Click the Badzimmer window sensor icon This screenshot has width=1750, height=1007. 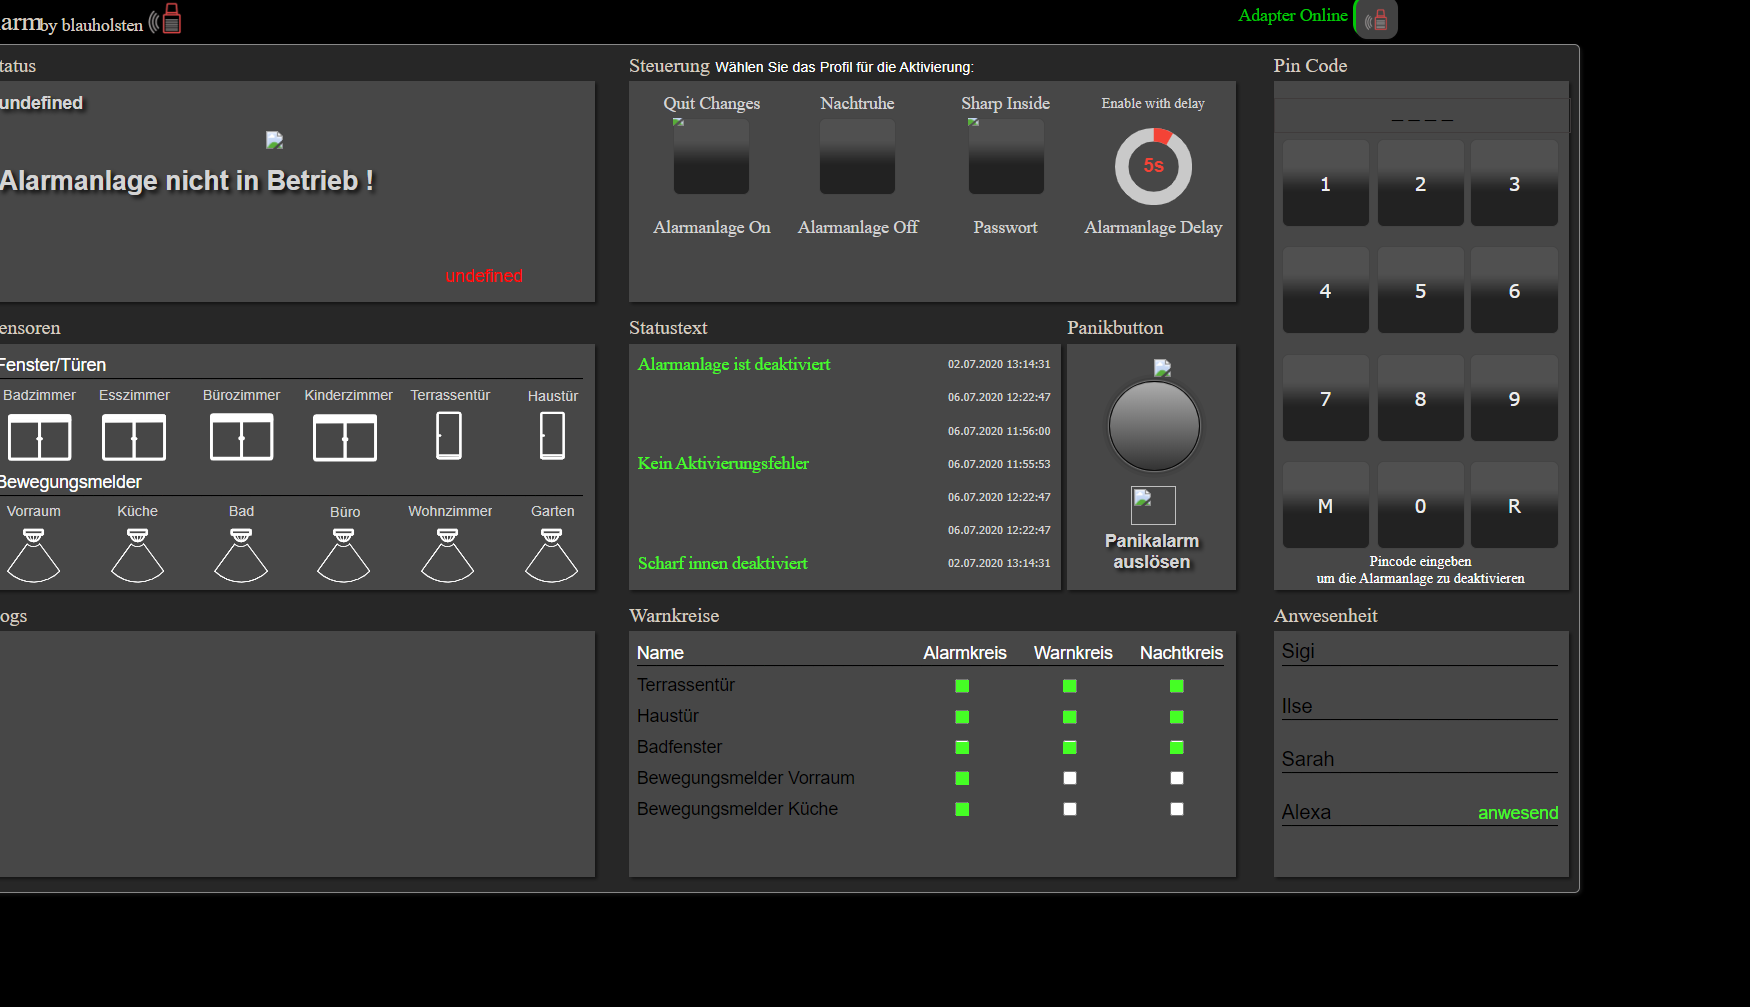[39, 437]
